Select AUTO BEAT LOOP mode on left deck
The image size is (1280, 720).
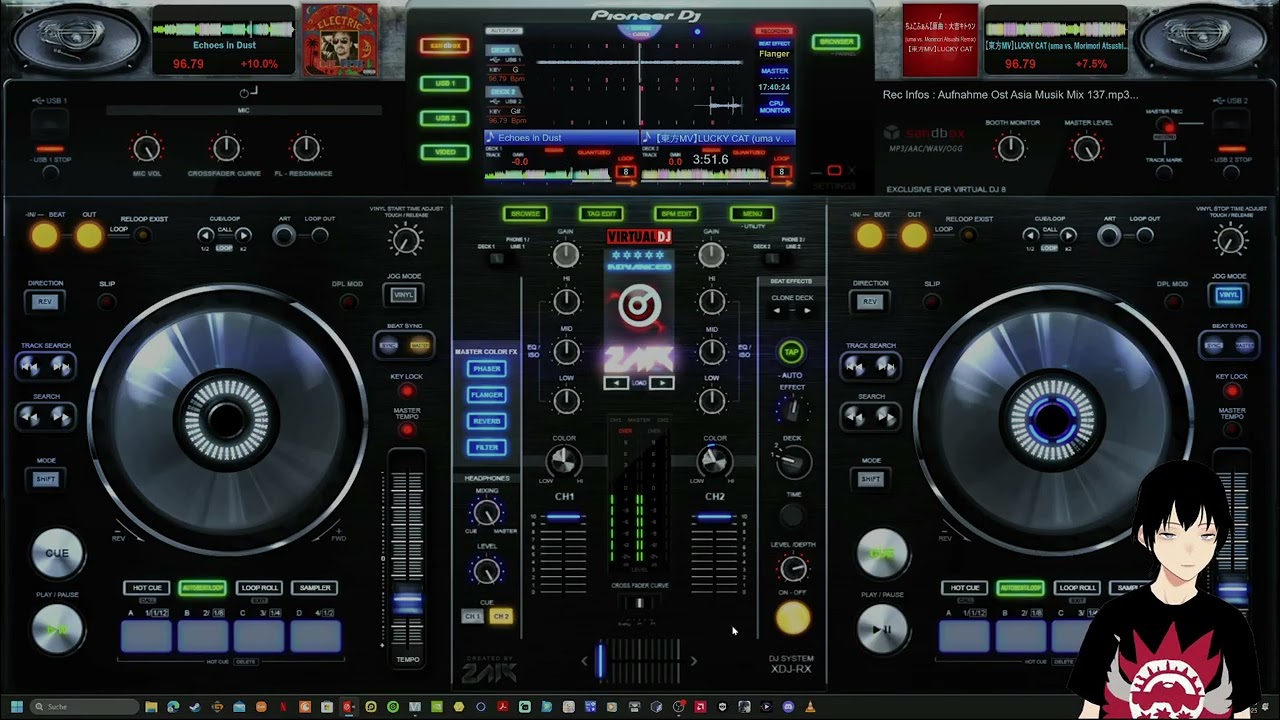click(x=202, y=588)
